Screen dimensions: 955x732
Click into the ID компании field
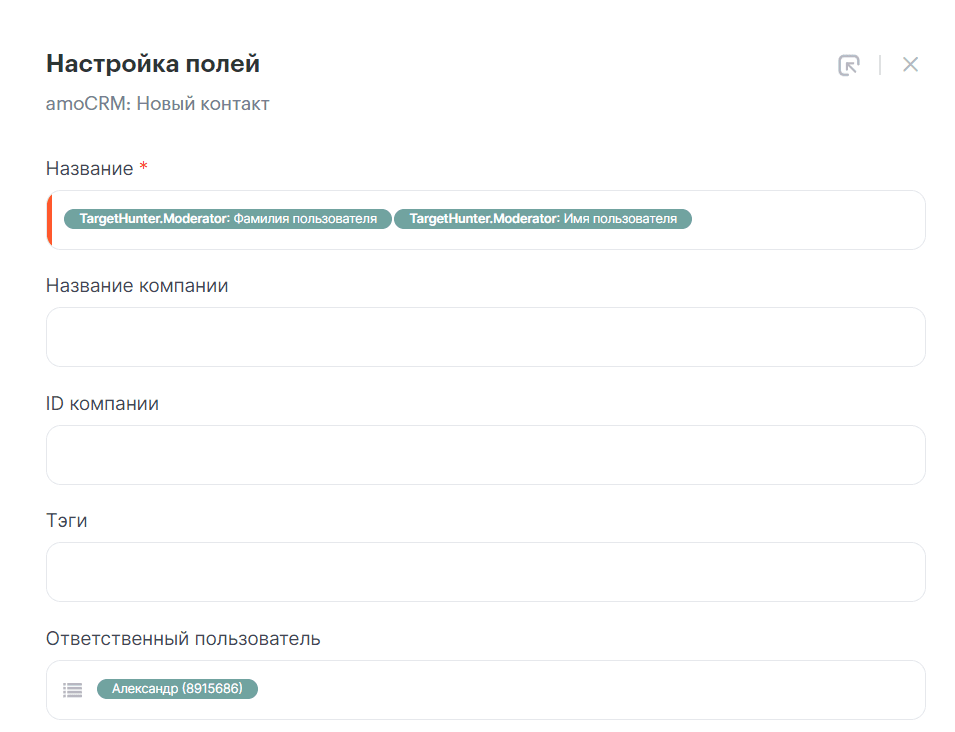(x=485, y=455)
